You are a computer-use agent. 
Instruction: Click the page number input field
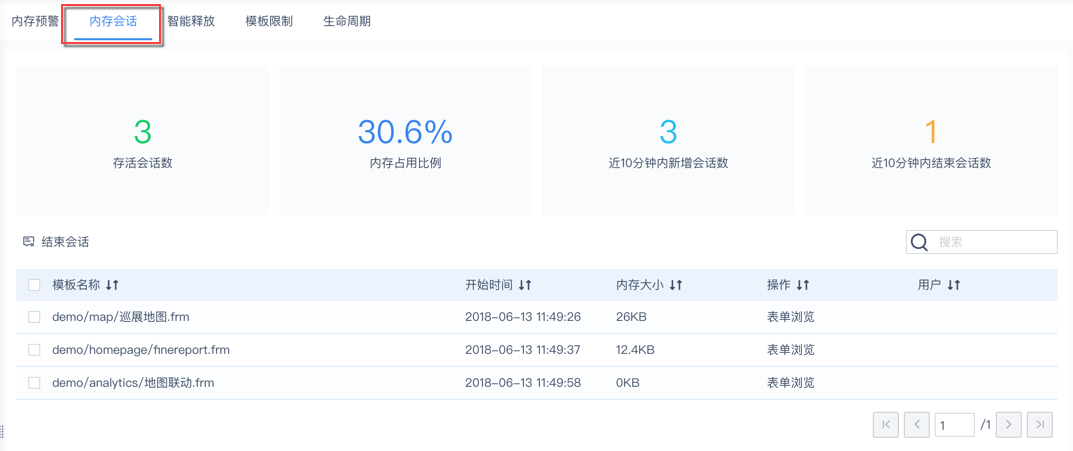pyautogui.click(x=954, y=425)
